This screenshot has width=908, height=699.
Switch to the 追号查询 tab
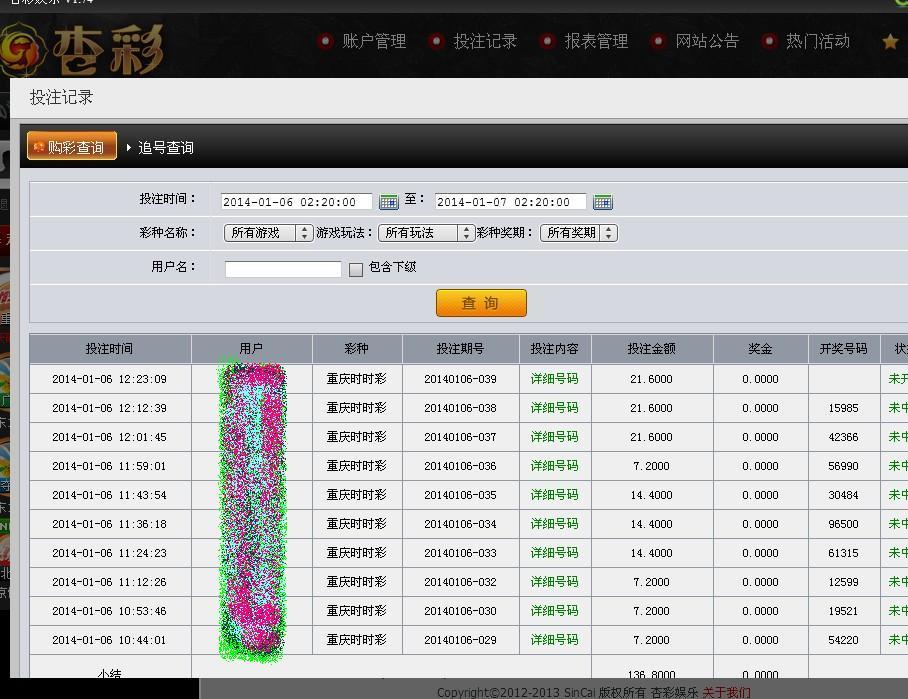(x=165, y=146)
